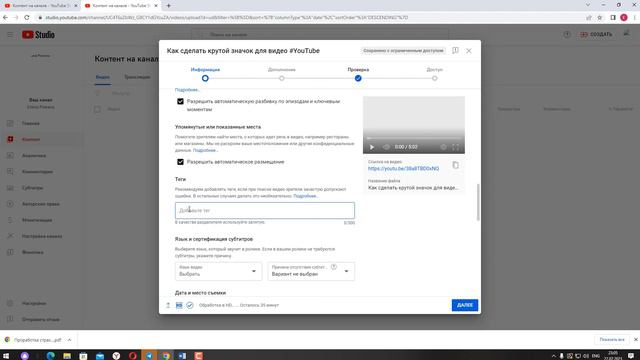Click the upload status arrow icon in dialog footer
Screen dimensions: 640x360
(x=168, y=305)
